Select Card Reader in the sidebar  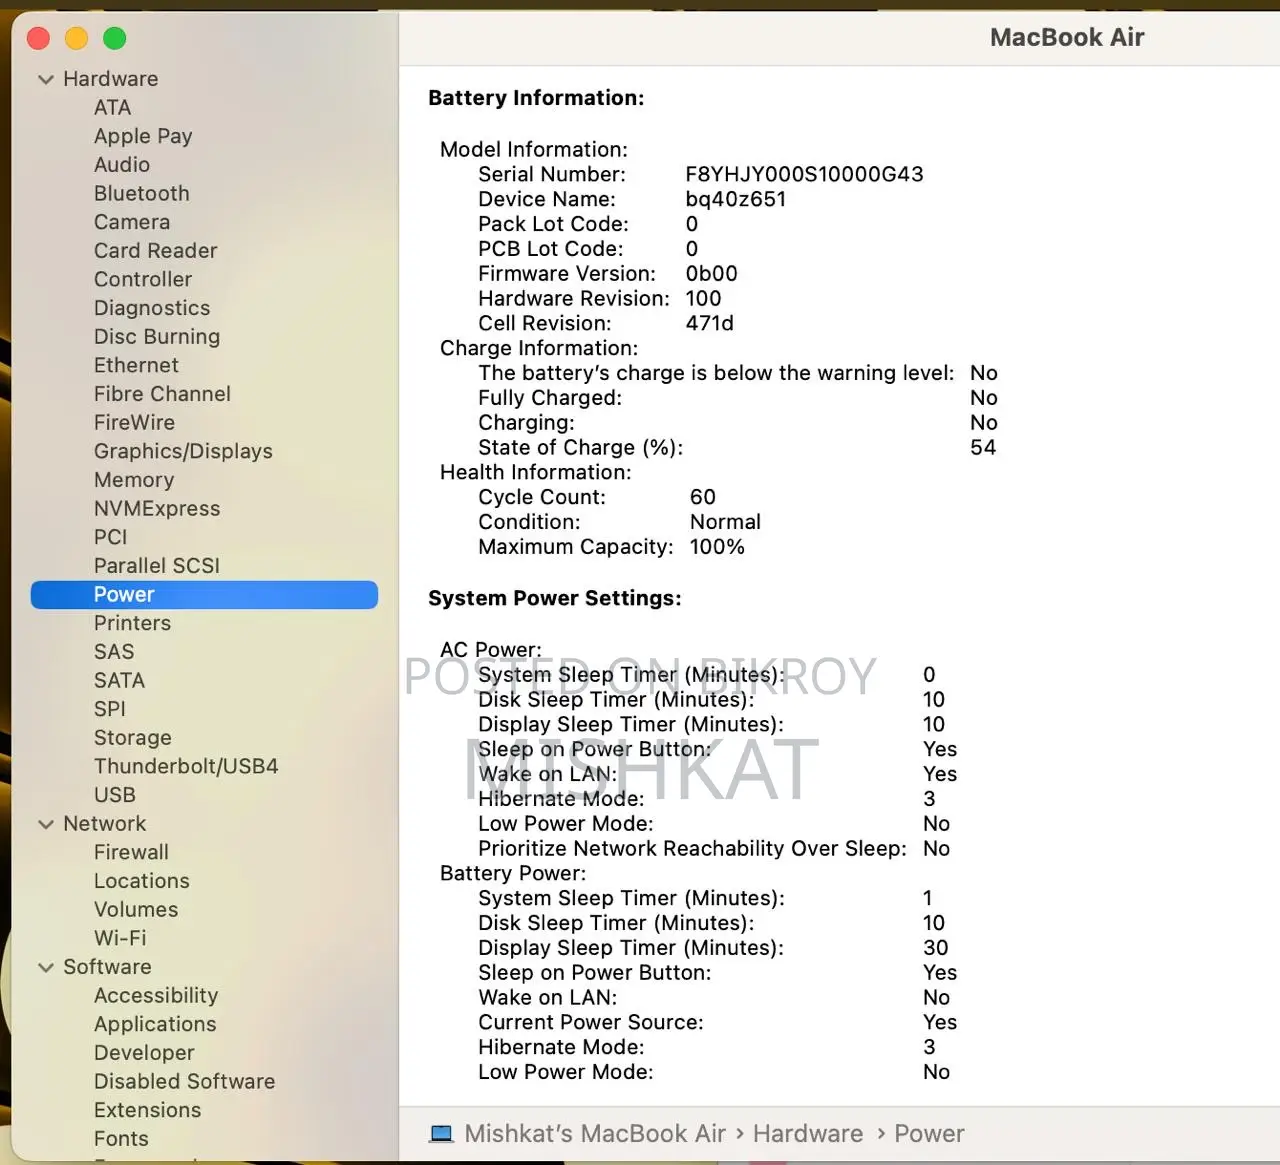(x=156, y=251)
